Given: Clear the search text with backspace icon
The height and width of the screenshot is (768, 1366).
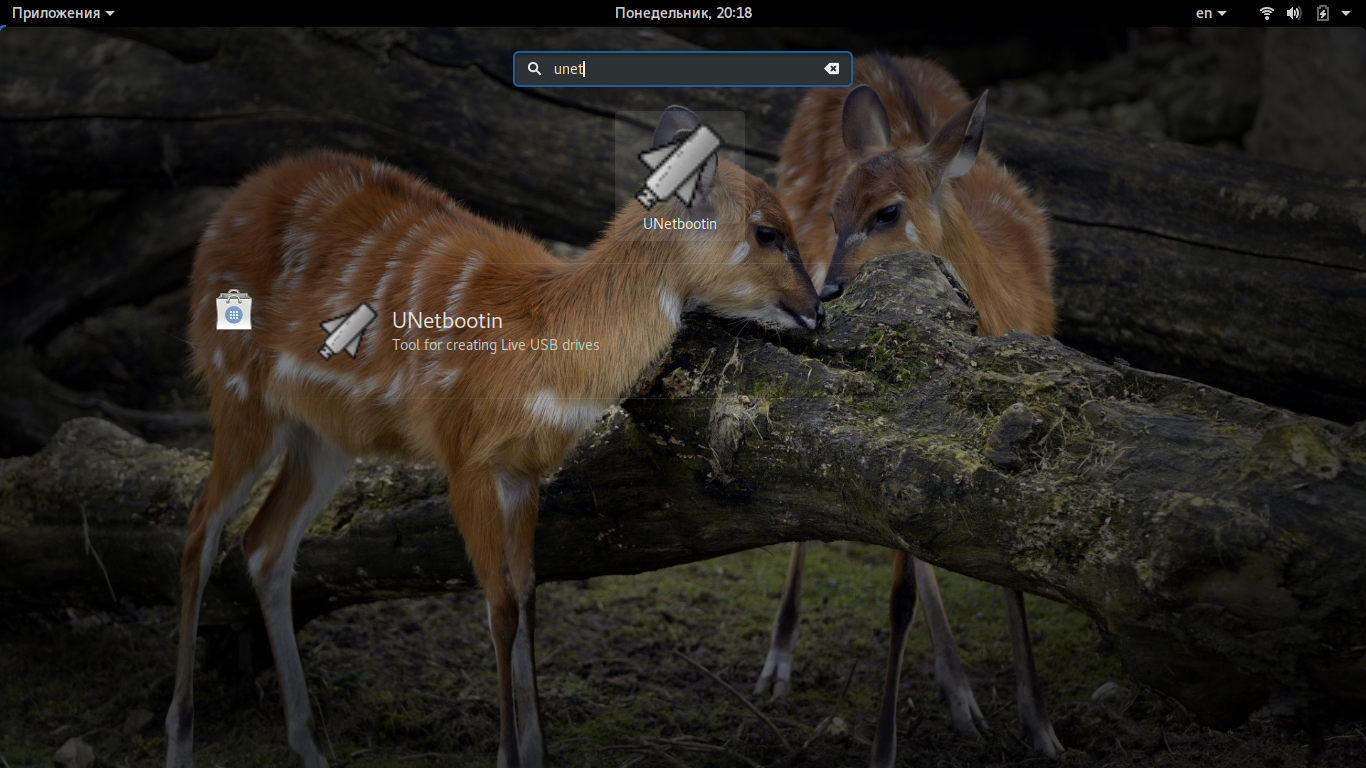Looking at the screenshot, I should pos(831,69).
